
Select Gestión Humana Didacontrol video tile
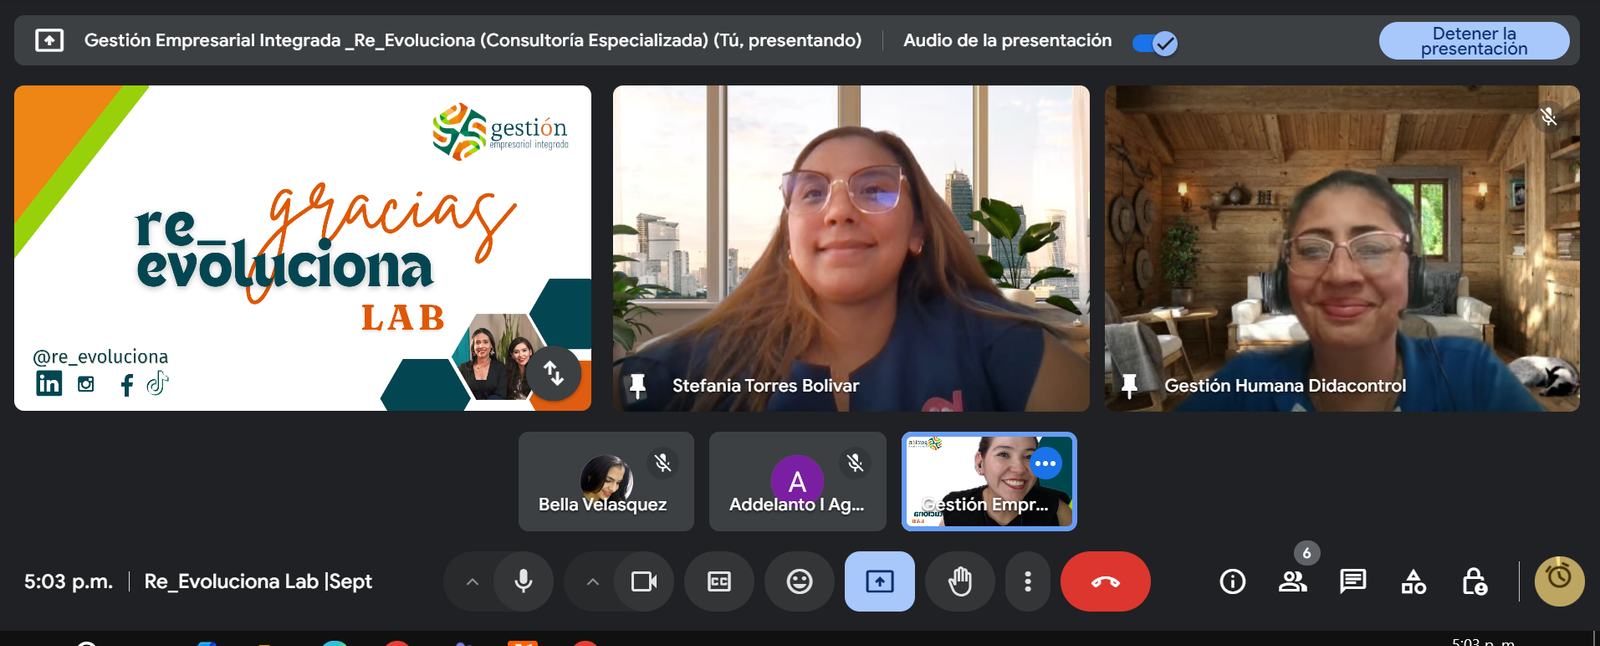click(x=1342, y=248)
